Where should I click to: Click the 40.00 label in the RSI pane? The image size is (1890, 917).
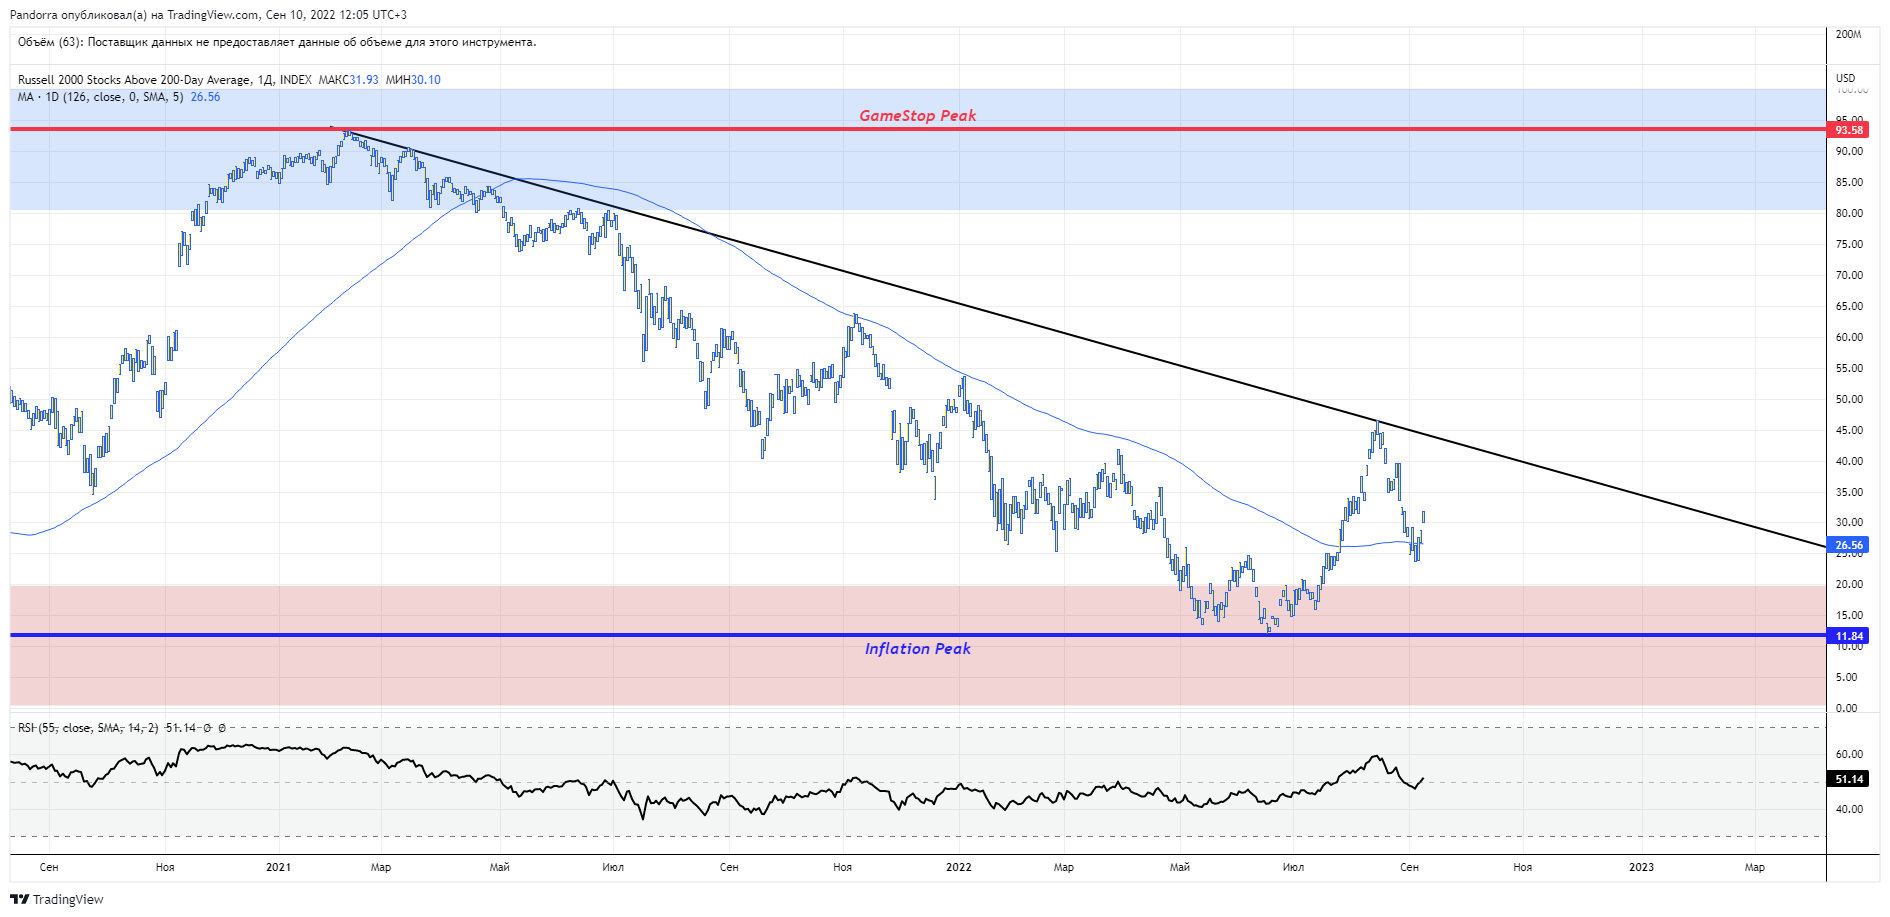pyautogui.click(x=1849, y=809)
